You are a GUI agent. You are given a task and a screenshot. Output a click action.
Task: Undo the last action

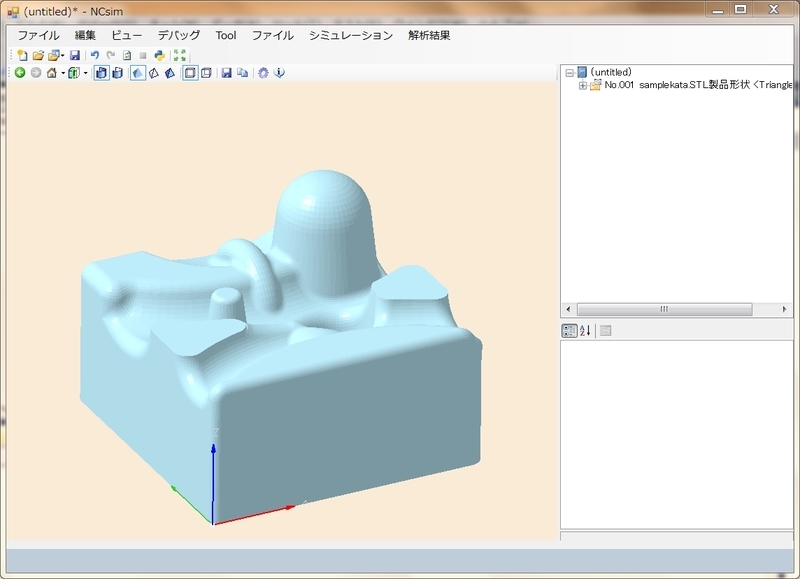(94, 56)
